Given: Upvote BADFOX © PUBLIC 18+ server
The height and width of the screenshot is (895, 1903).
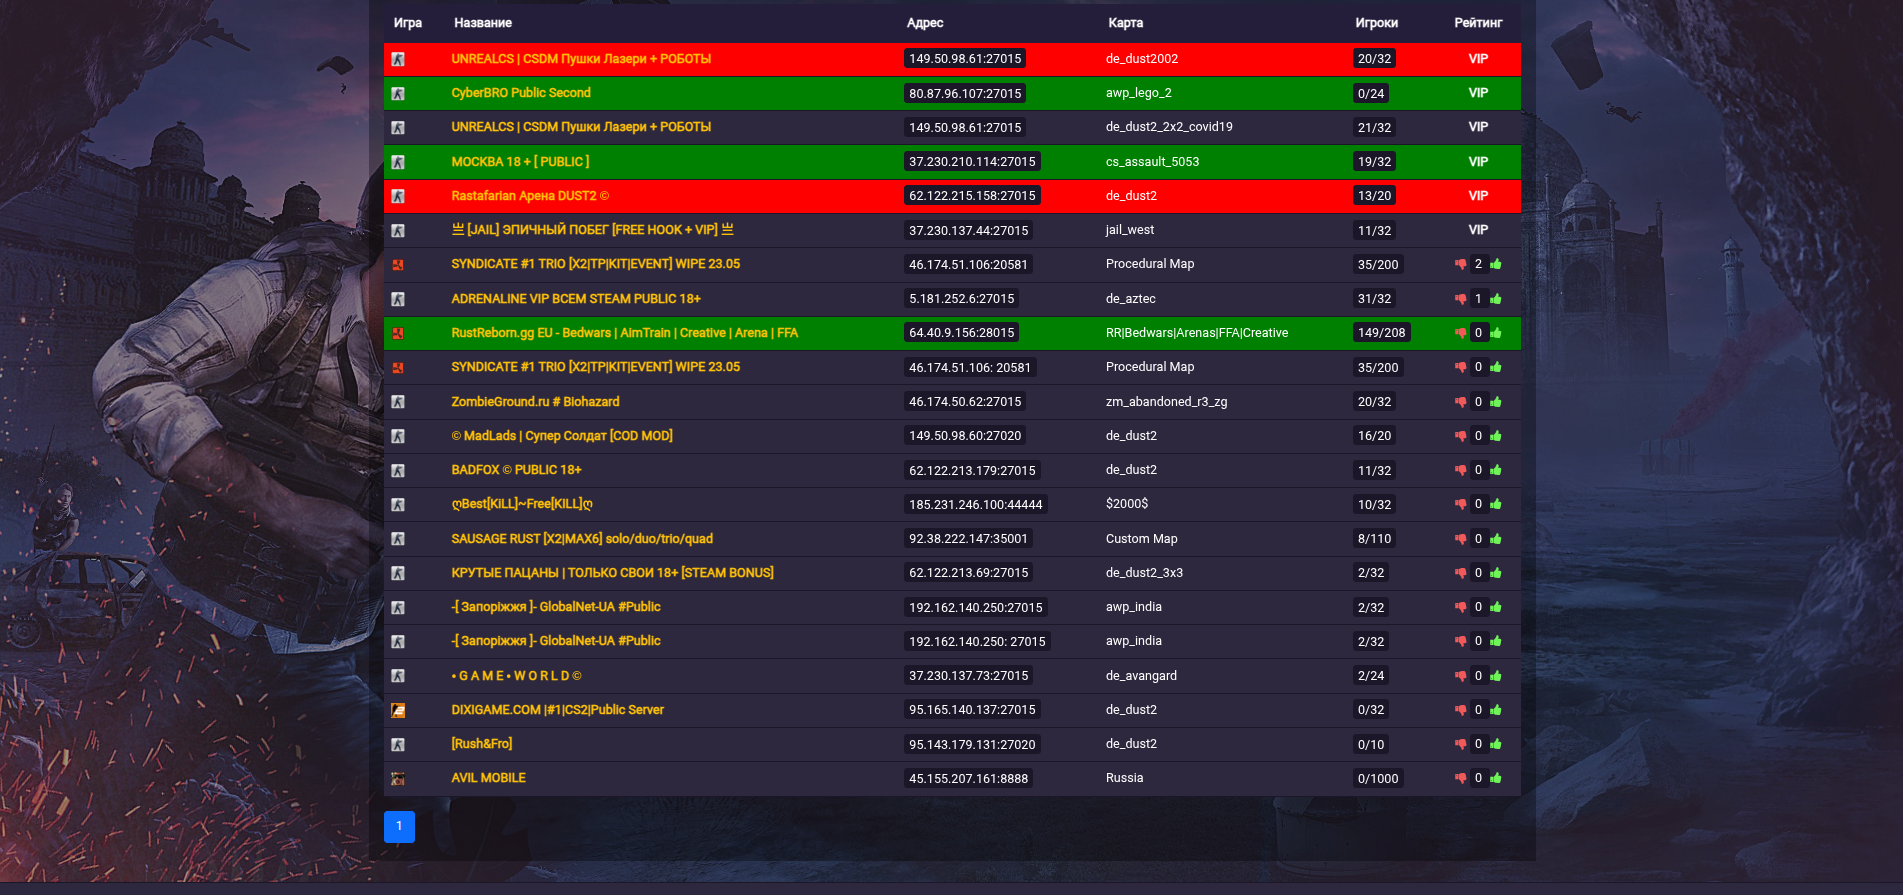Looking at the screenshot, I should [1496, 470].
